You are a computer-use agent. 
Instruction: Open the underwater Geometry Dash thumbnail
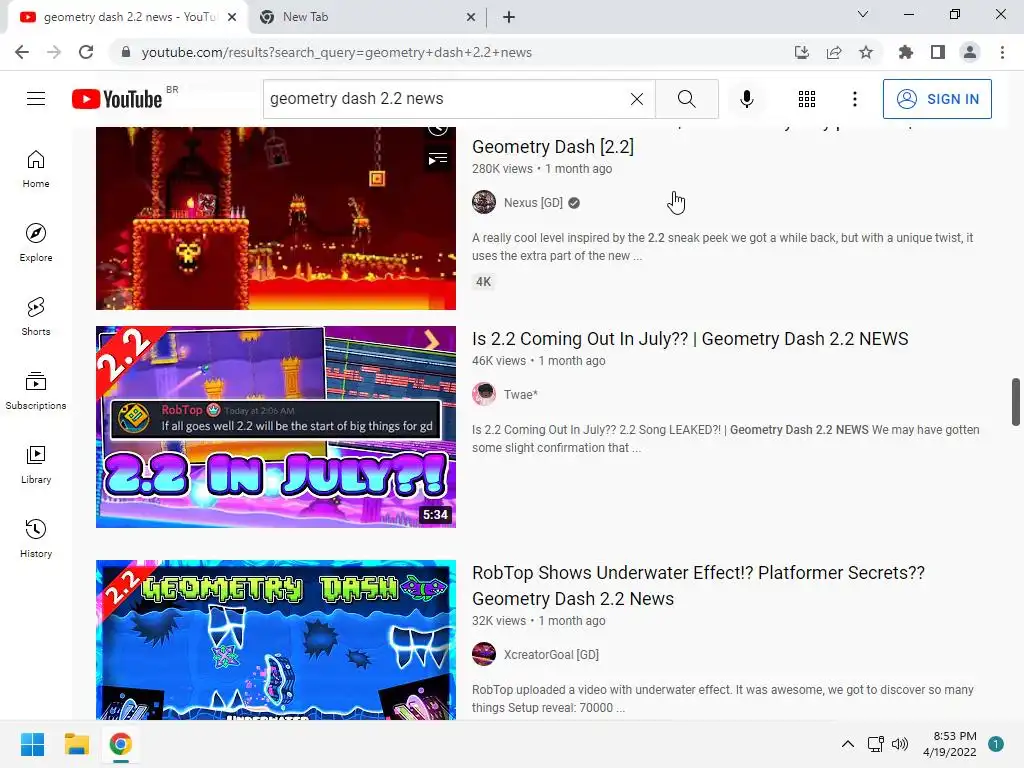[x=276, y=639]
